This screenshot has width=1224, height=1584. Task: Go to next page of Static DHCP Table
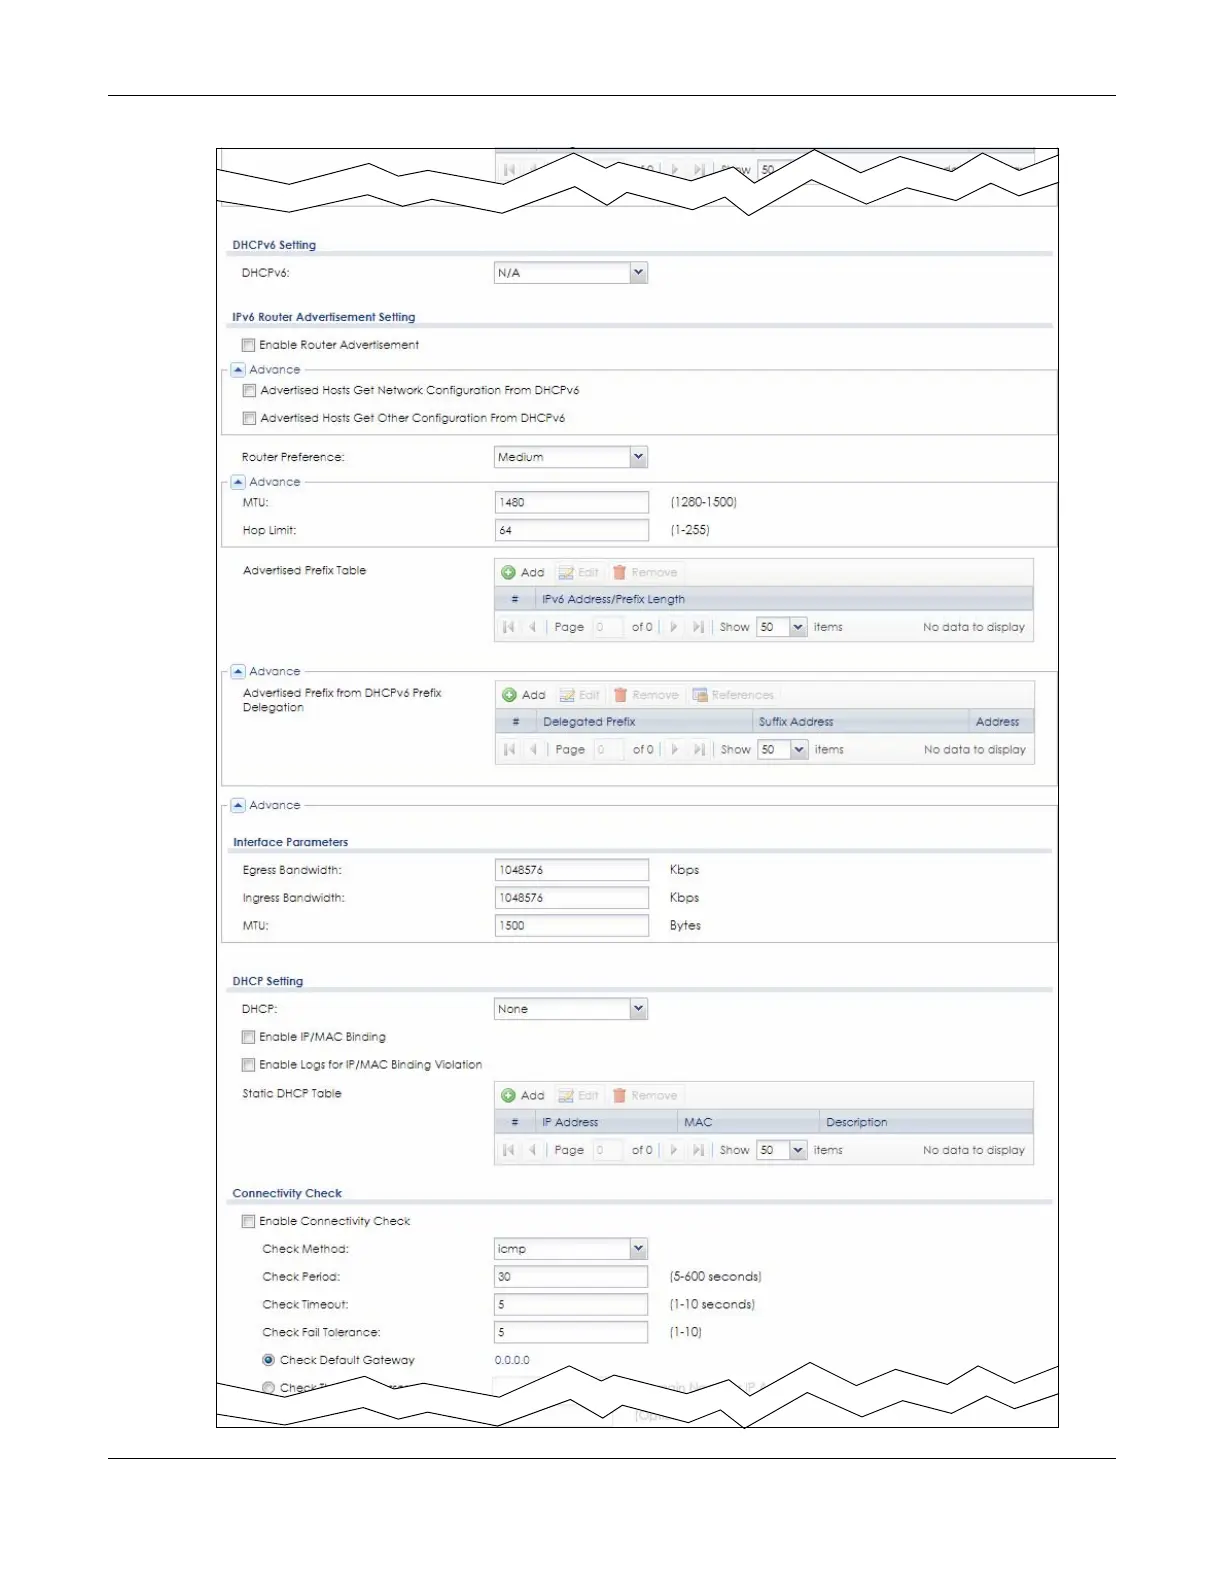tap(673, 1150)
